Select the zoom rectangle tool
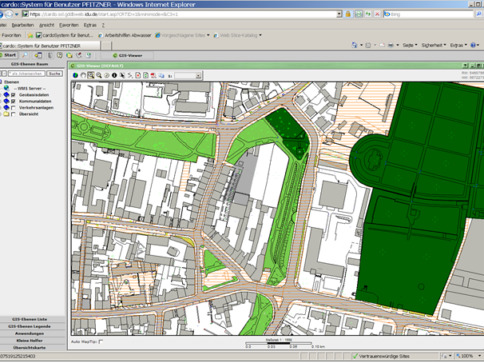 (x=91, y=76)
